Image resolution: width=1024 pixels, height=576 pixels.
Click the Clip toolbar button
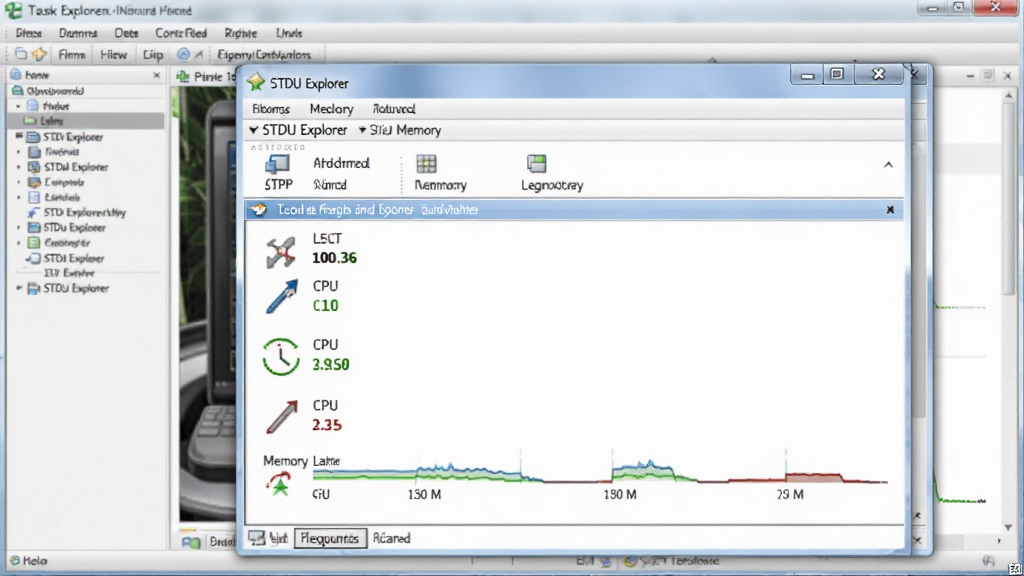click(x=153, y=55)
